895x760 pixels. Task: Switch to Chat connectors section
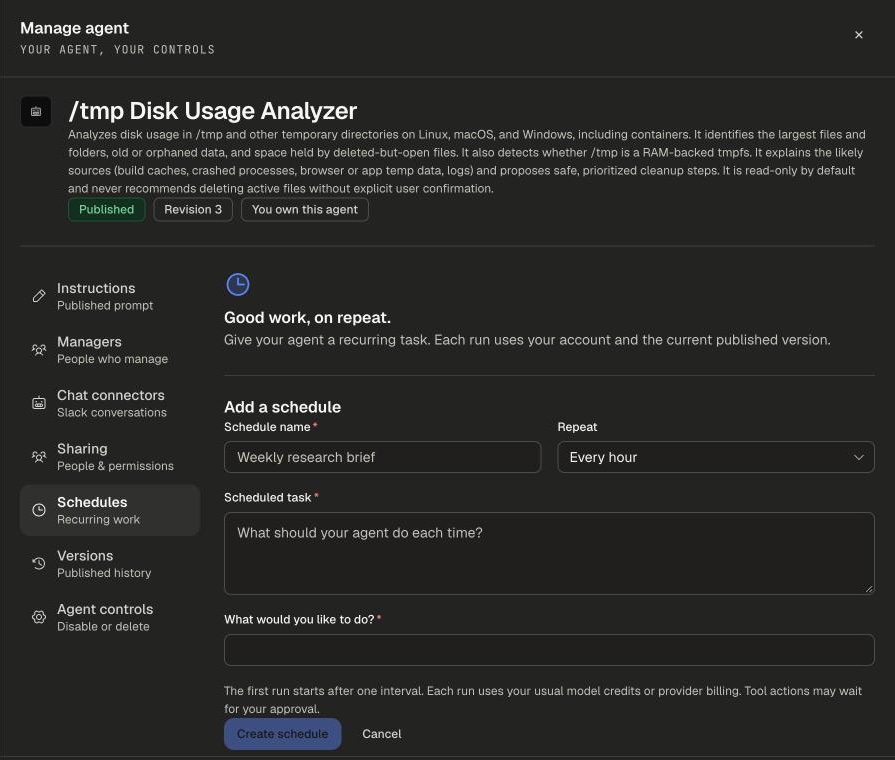click(x=110, y=403)
